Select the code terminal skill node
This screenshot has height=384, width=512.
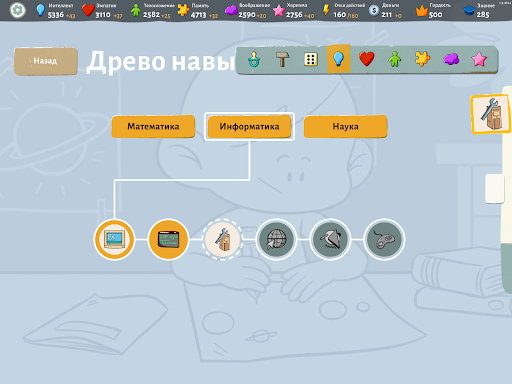coord(168,239)
